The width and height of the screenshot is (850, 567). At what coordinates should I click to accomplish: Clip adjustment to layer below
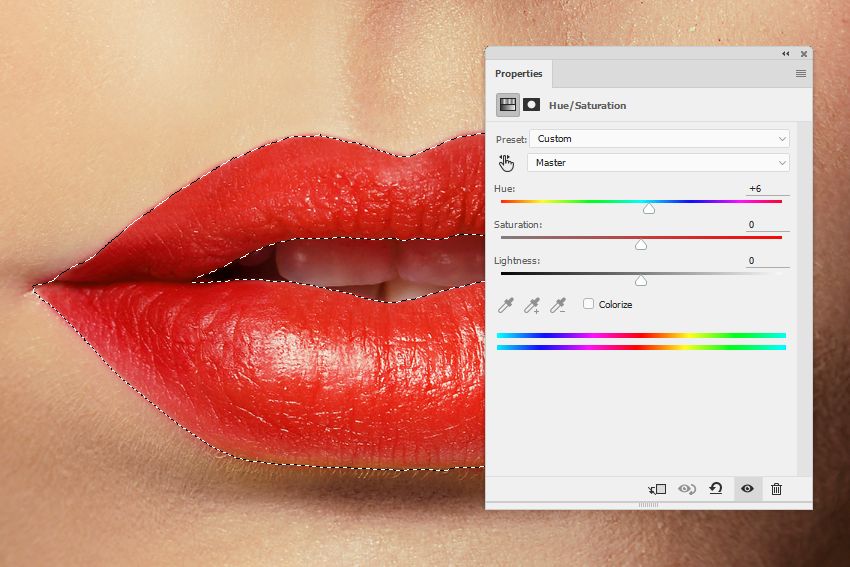[x=658, y=489]
